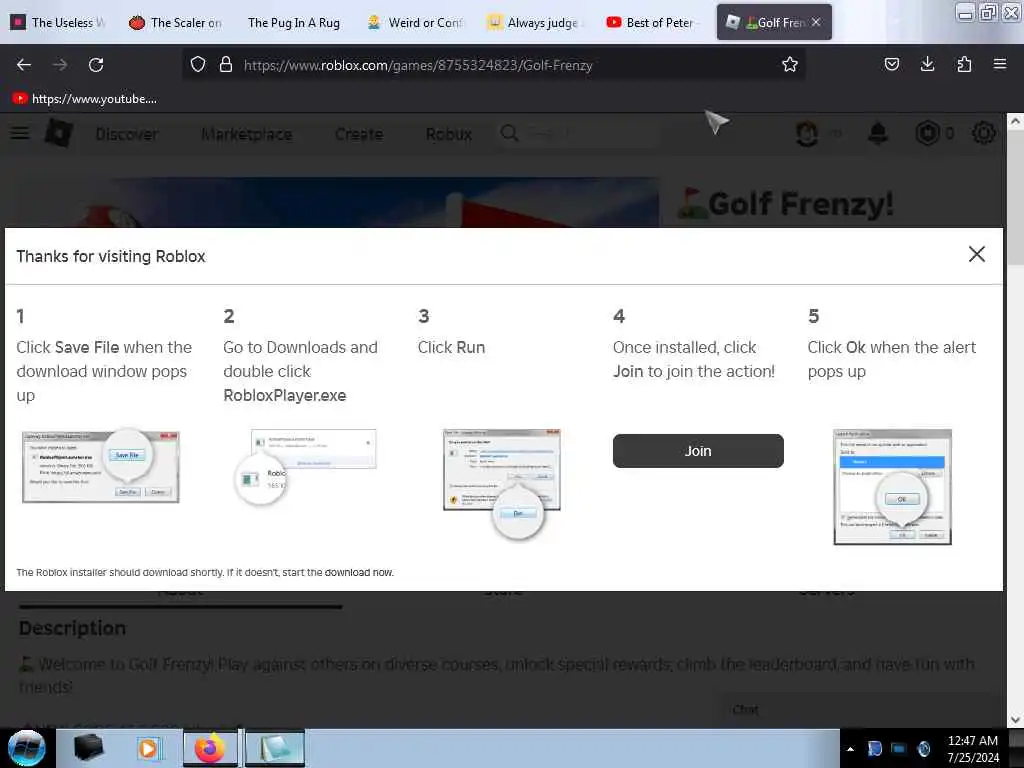Click the Ok alert step thumbnail
1024x768 pixels.
click(x=892, y=487)
